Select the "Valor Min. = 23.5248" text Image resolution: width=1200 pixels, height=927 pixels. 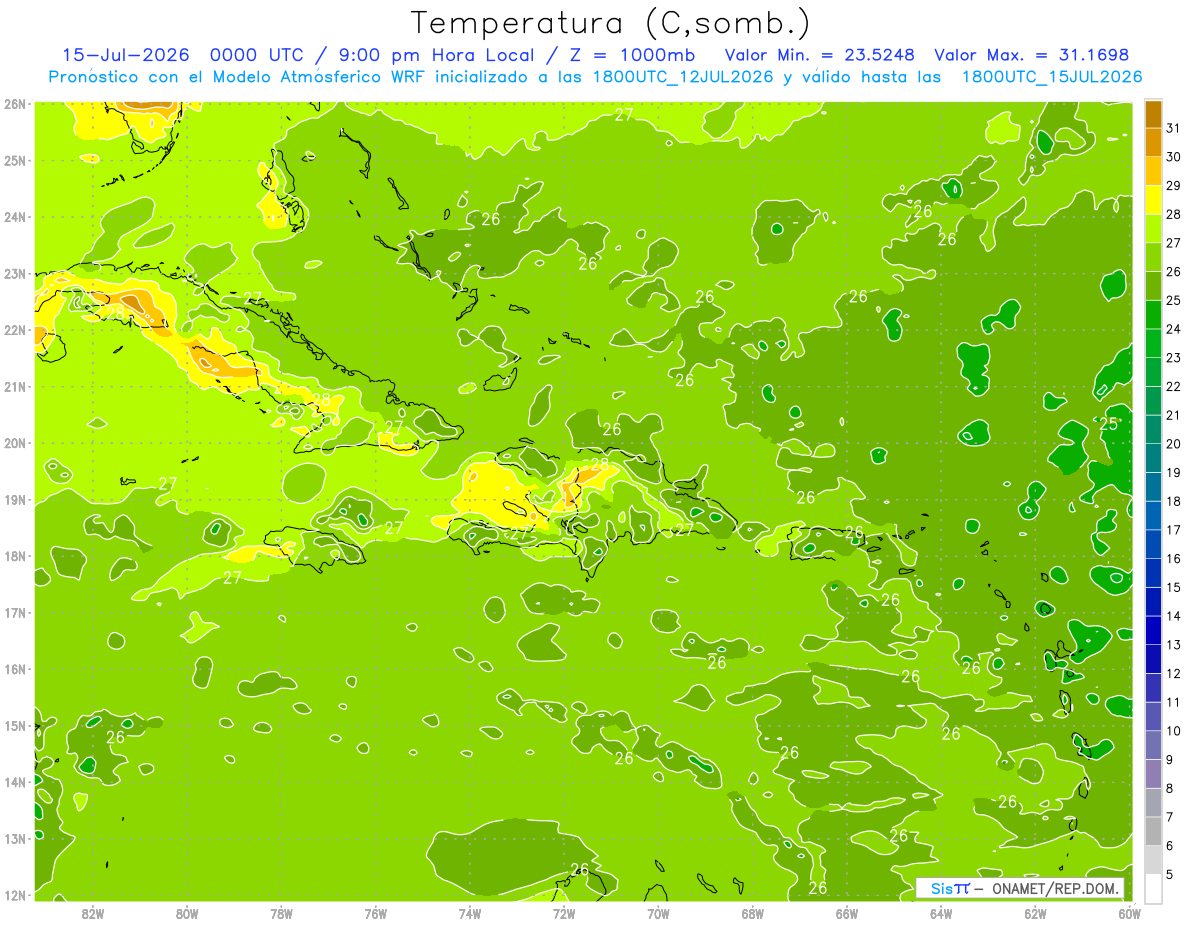click(x=818, y=55)
